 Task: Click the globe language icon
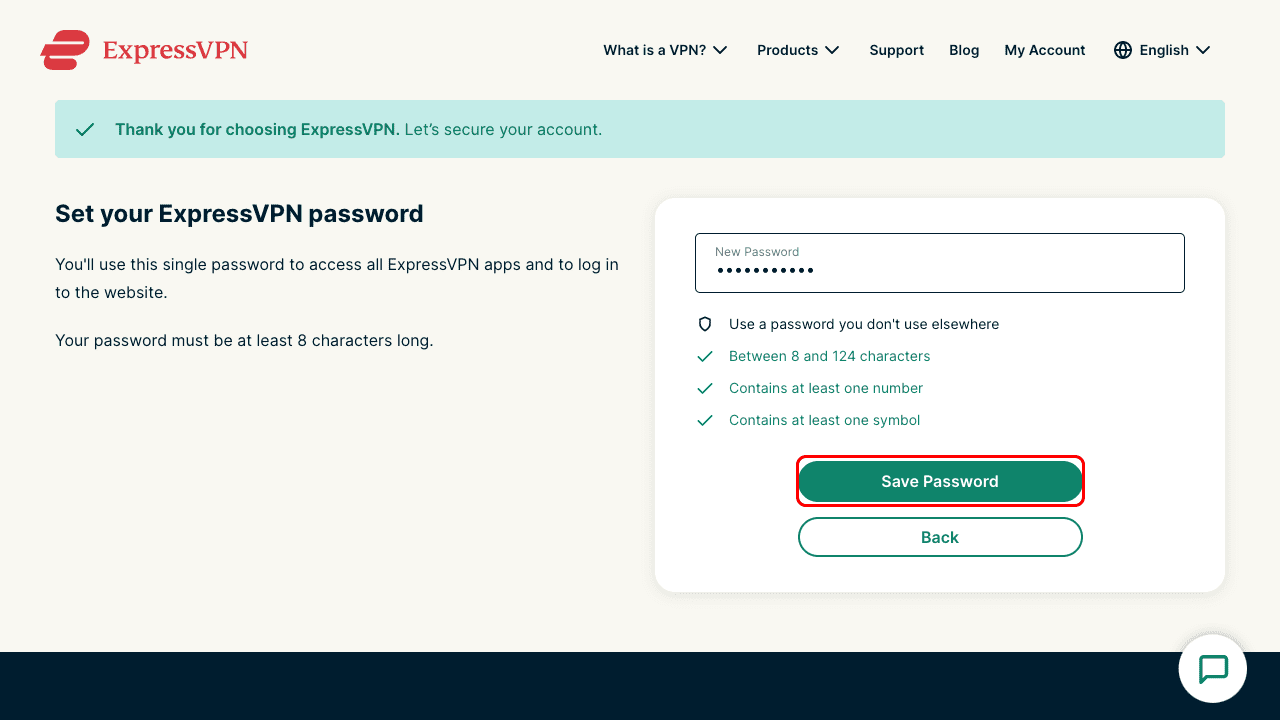click(1122, 50)
